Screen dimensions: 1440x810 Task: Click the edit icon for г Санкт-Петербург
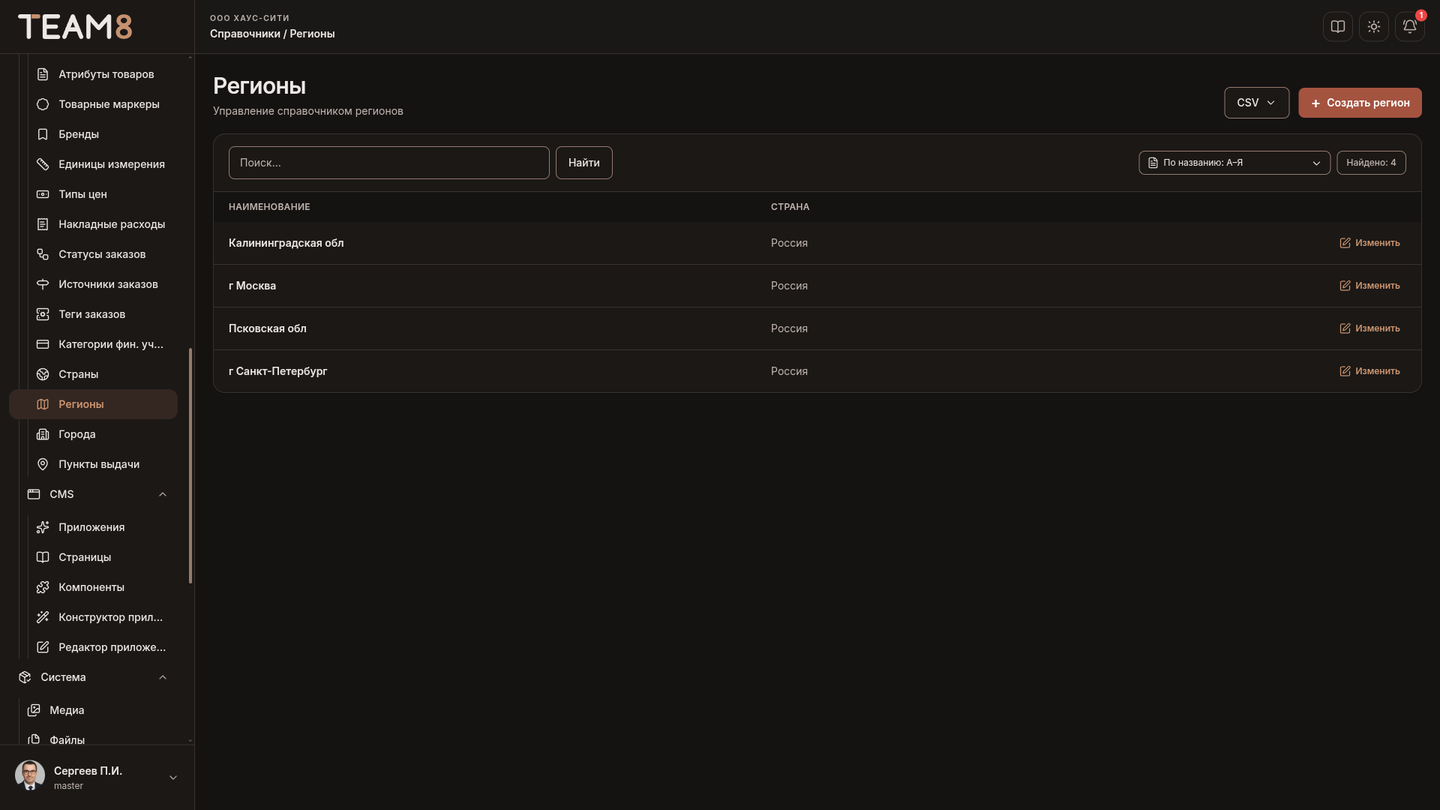click(1345, 371)
